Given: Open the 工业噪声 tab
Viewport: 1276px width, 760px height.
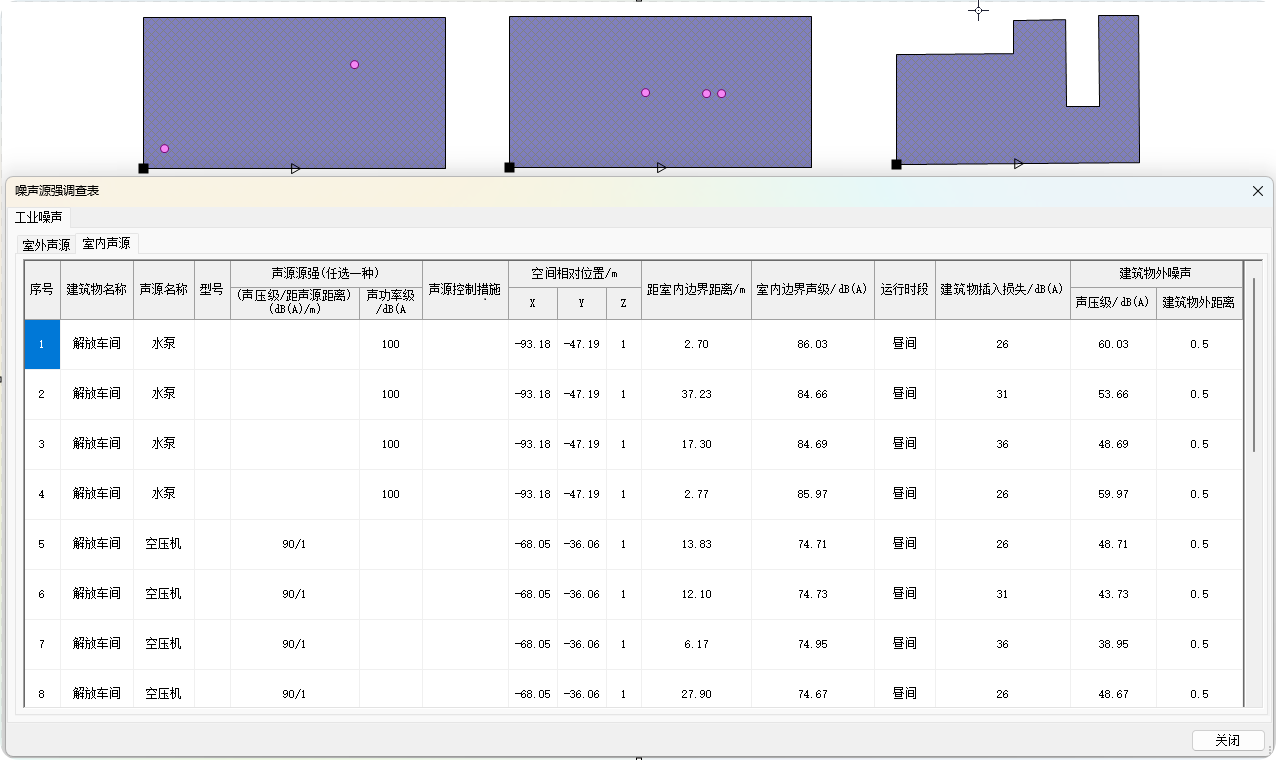Looking at the screenshot, I should 39,217.
